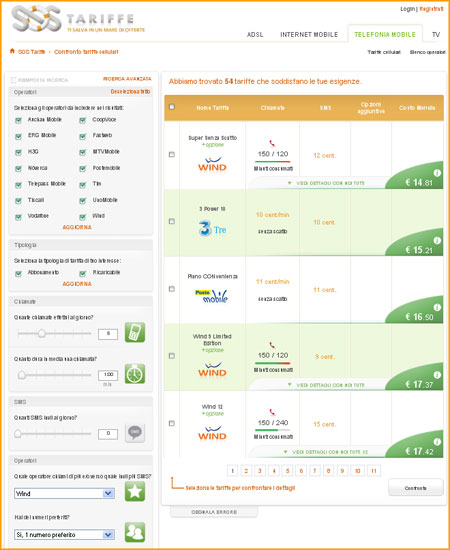Click the SMS per day number field

[108, 434]
